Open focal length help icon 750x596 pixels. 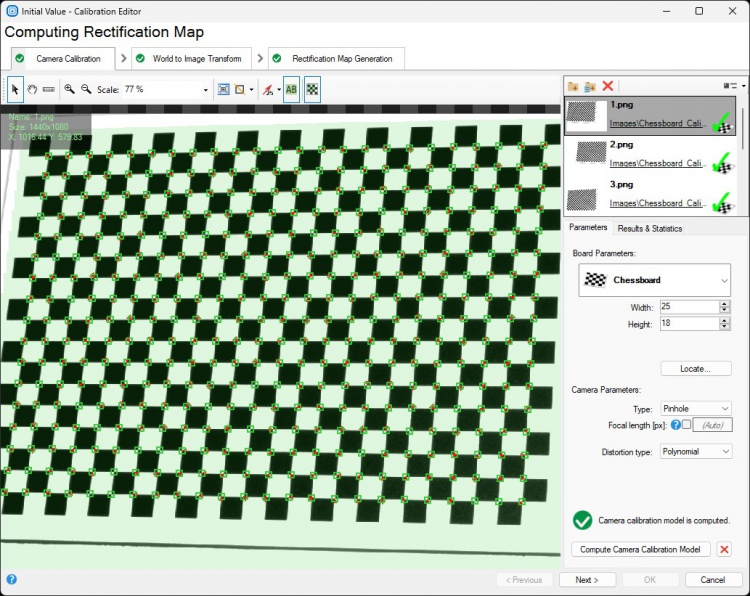[674, 425]
